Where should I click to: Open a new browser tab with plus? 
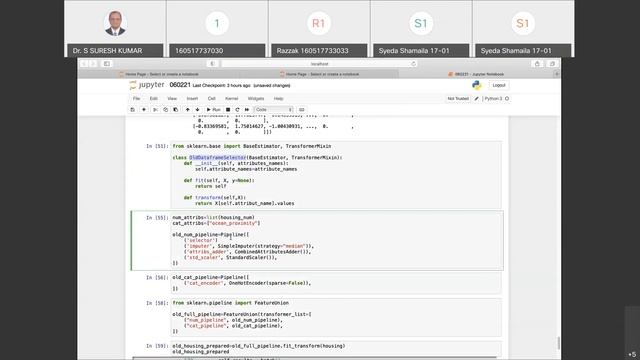click(x=557, y=74)
